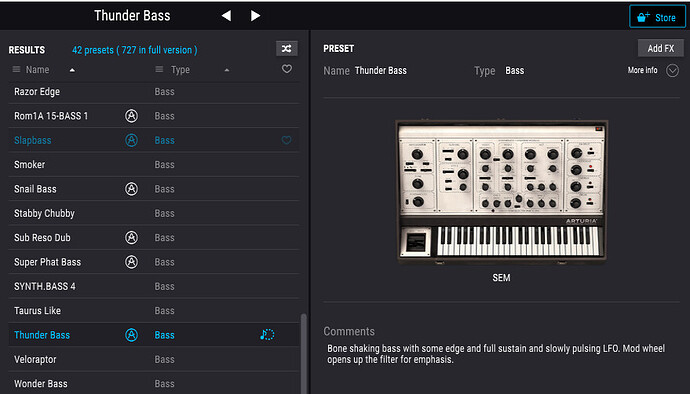Sort results by Name column

37,70
